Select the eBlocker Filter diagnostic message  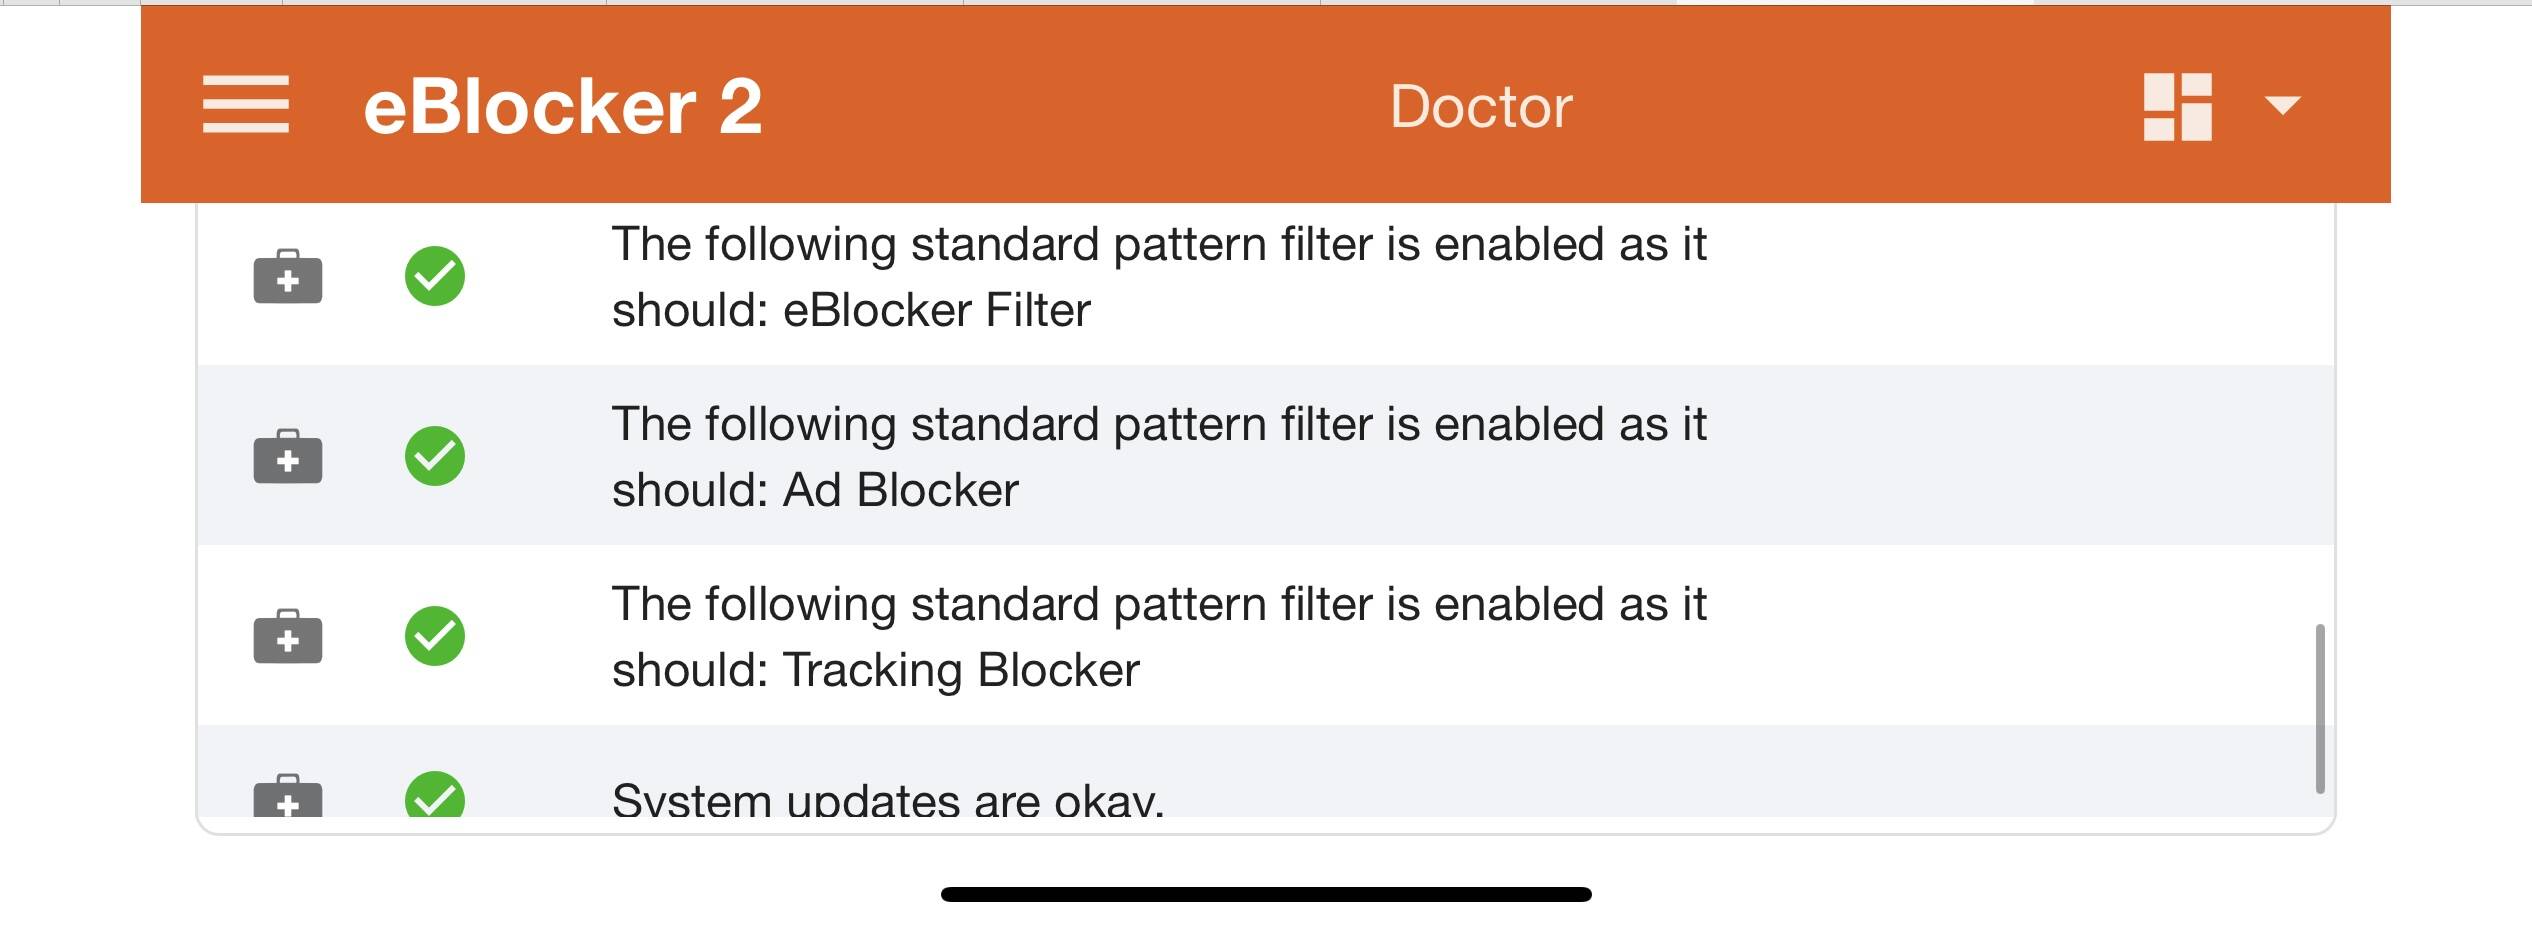click(x=1159, y=277)
